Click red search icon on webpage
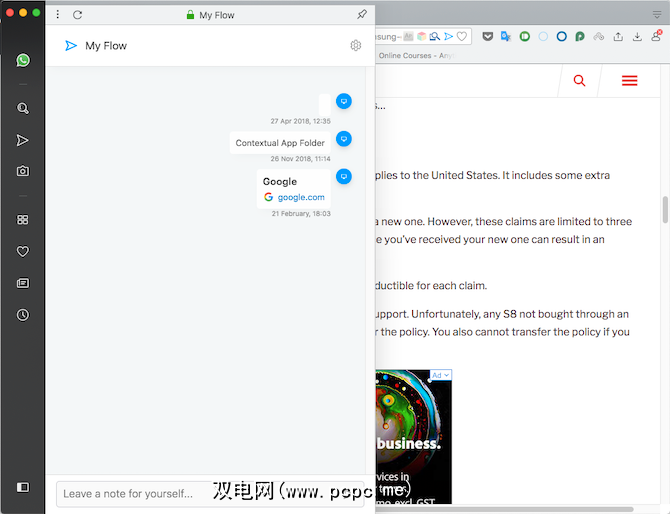 click(x=579, y=80)
